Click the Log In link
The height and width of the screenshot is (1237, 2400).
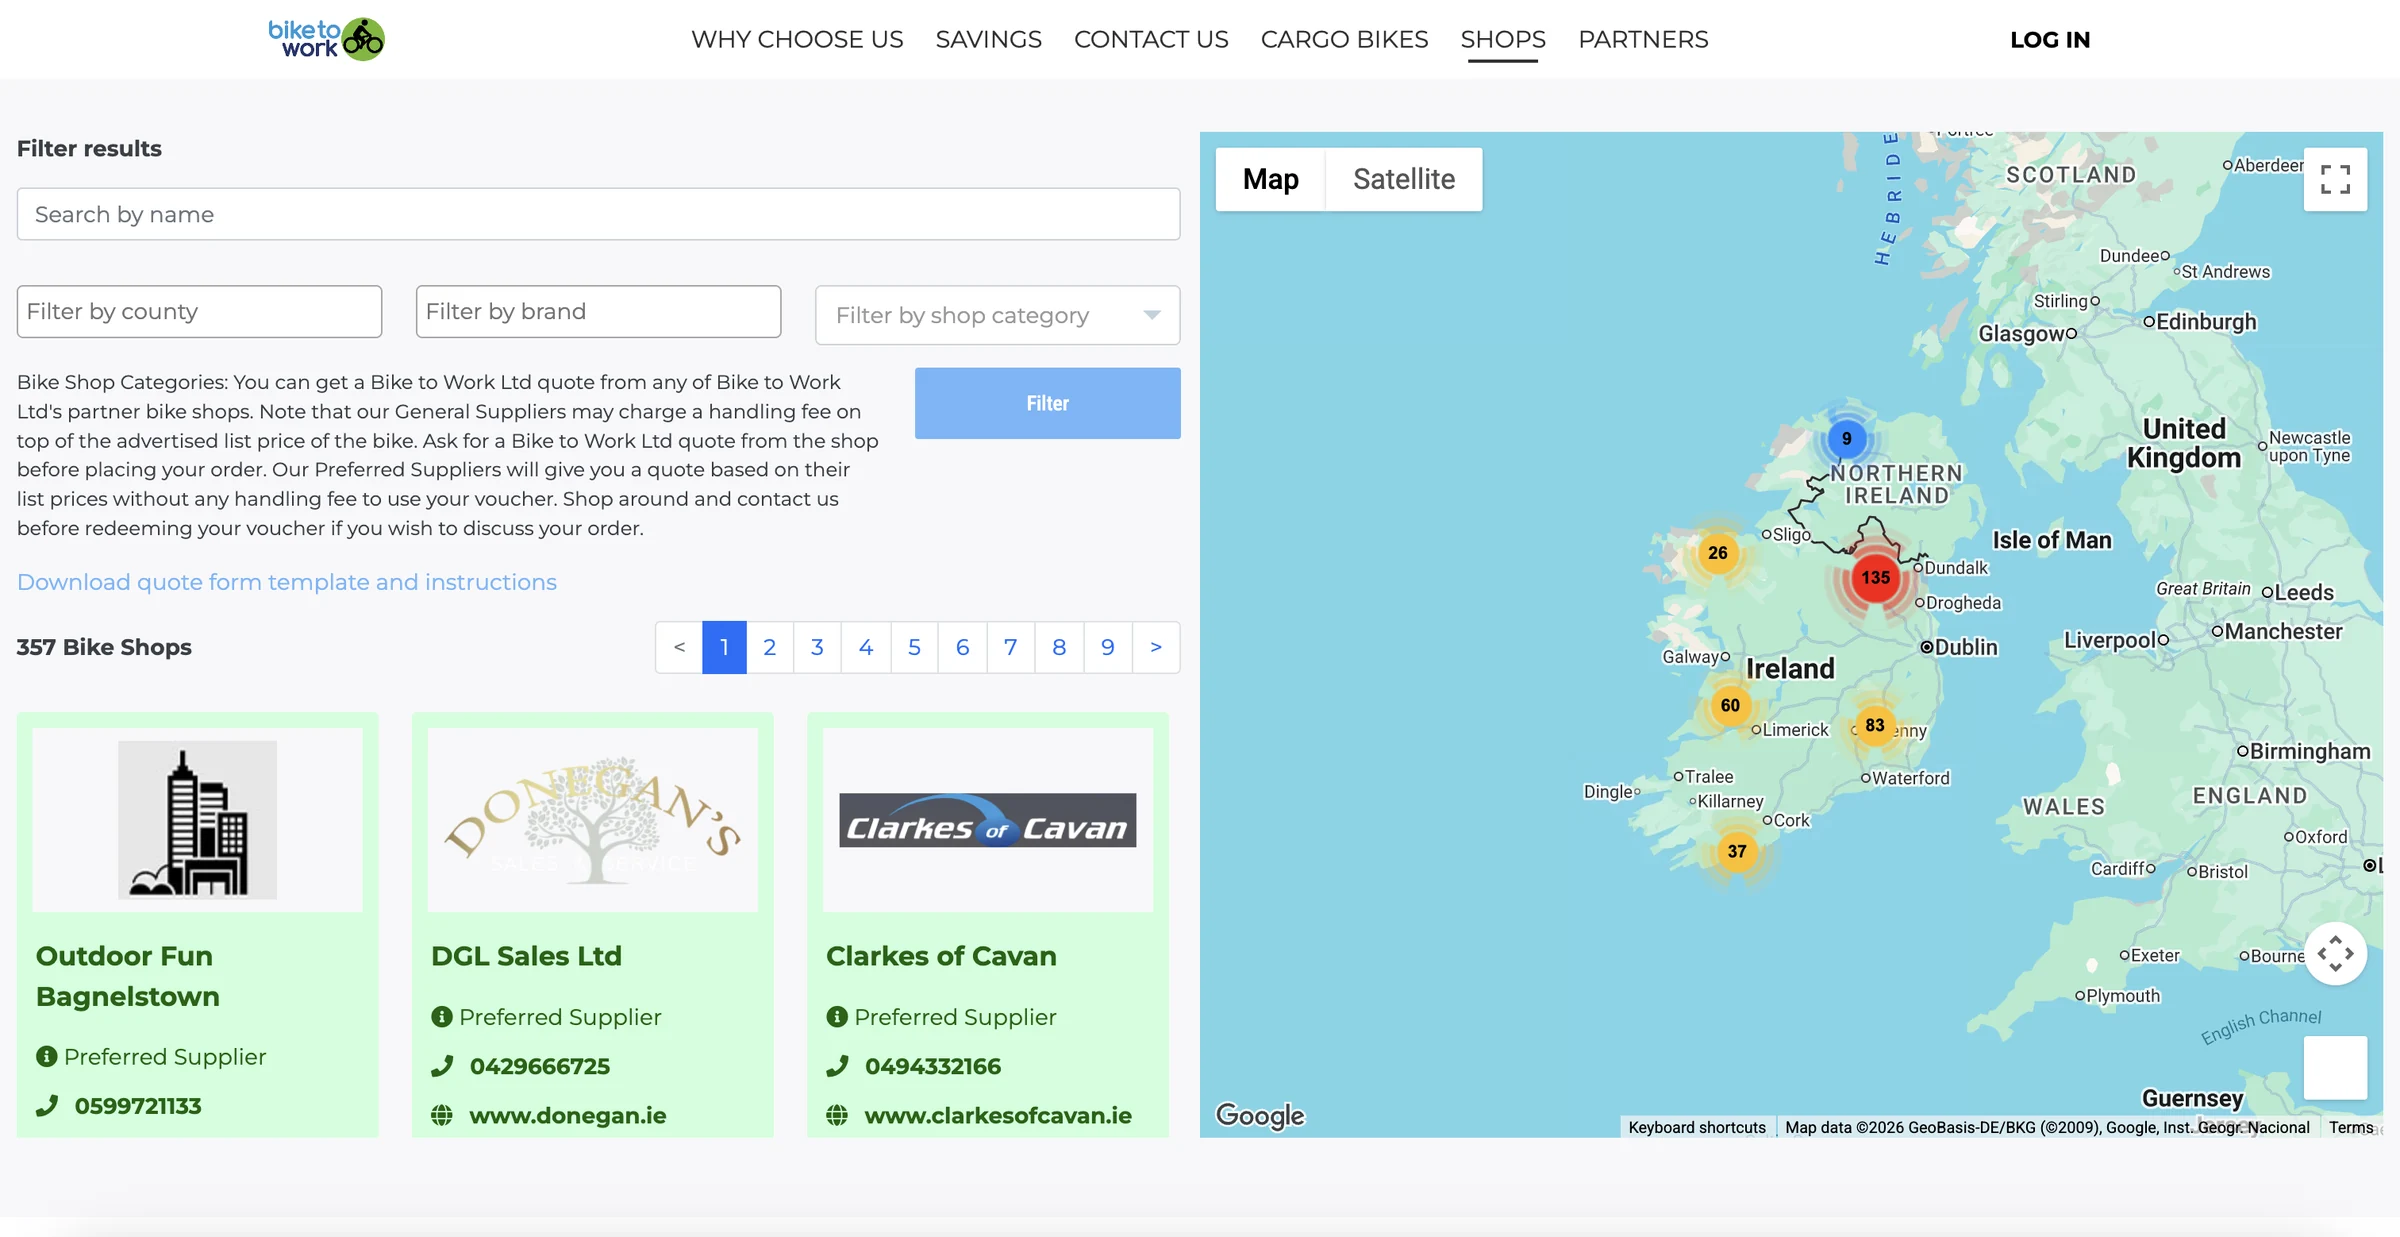(2050, 39)
